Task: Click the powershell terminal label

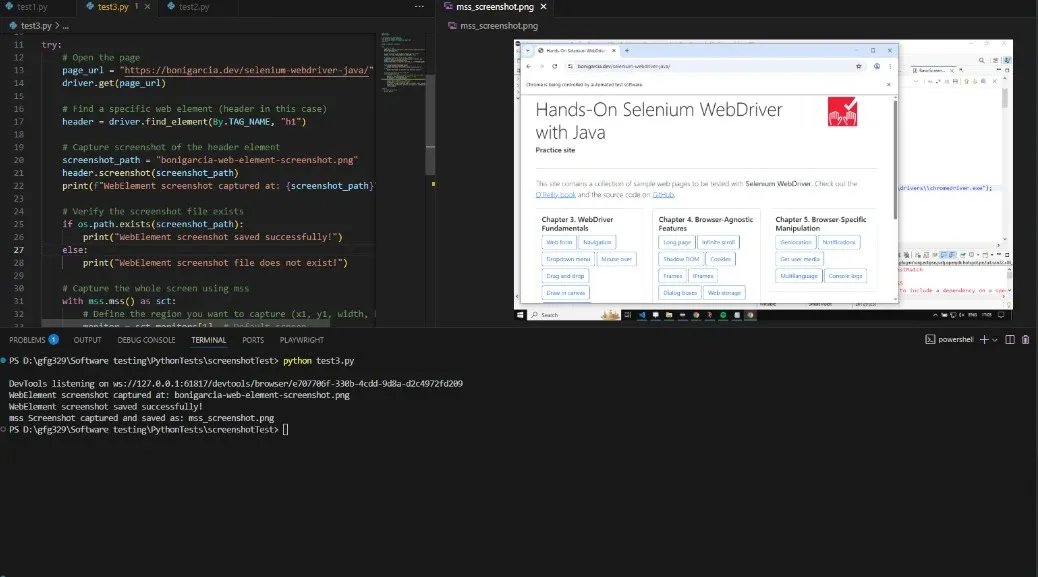Action: 956,339
